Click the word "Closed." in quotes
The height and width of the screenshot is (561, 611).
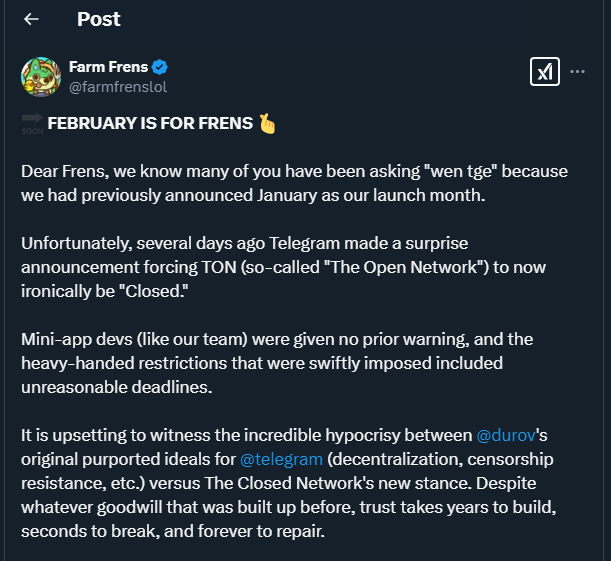[160, 290]
